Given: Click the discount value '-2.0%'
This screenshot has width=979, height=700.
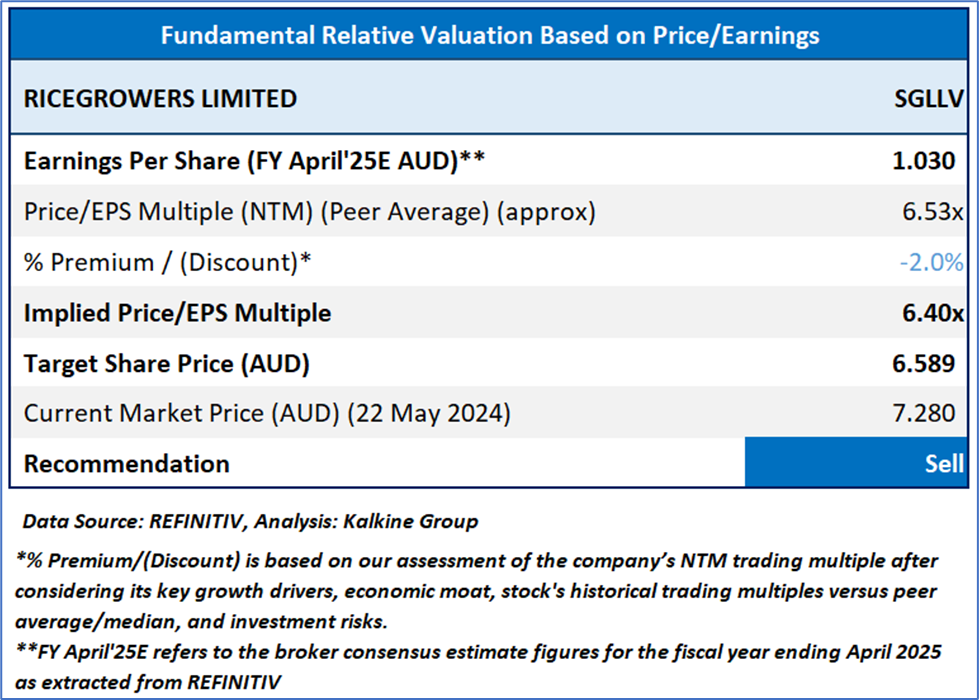Looking at the screenshot, I should [x=931, y=262].
